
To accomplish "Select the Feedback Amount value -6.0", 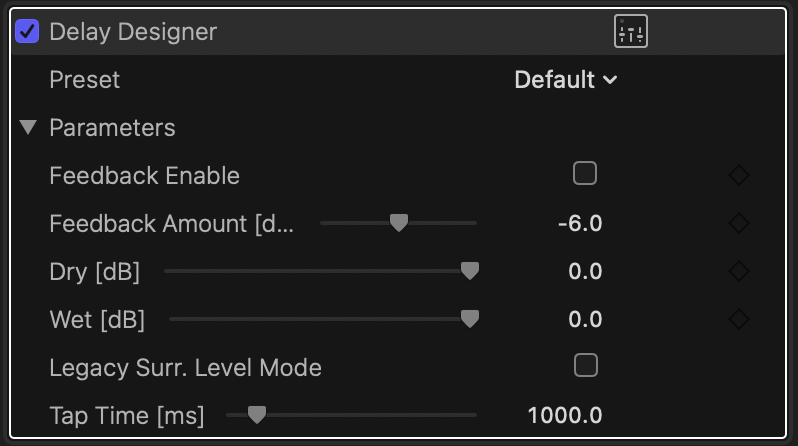I will (580, 224).
